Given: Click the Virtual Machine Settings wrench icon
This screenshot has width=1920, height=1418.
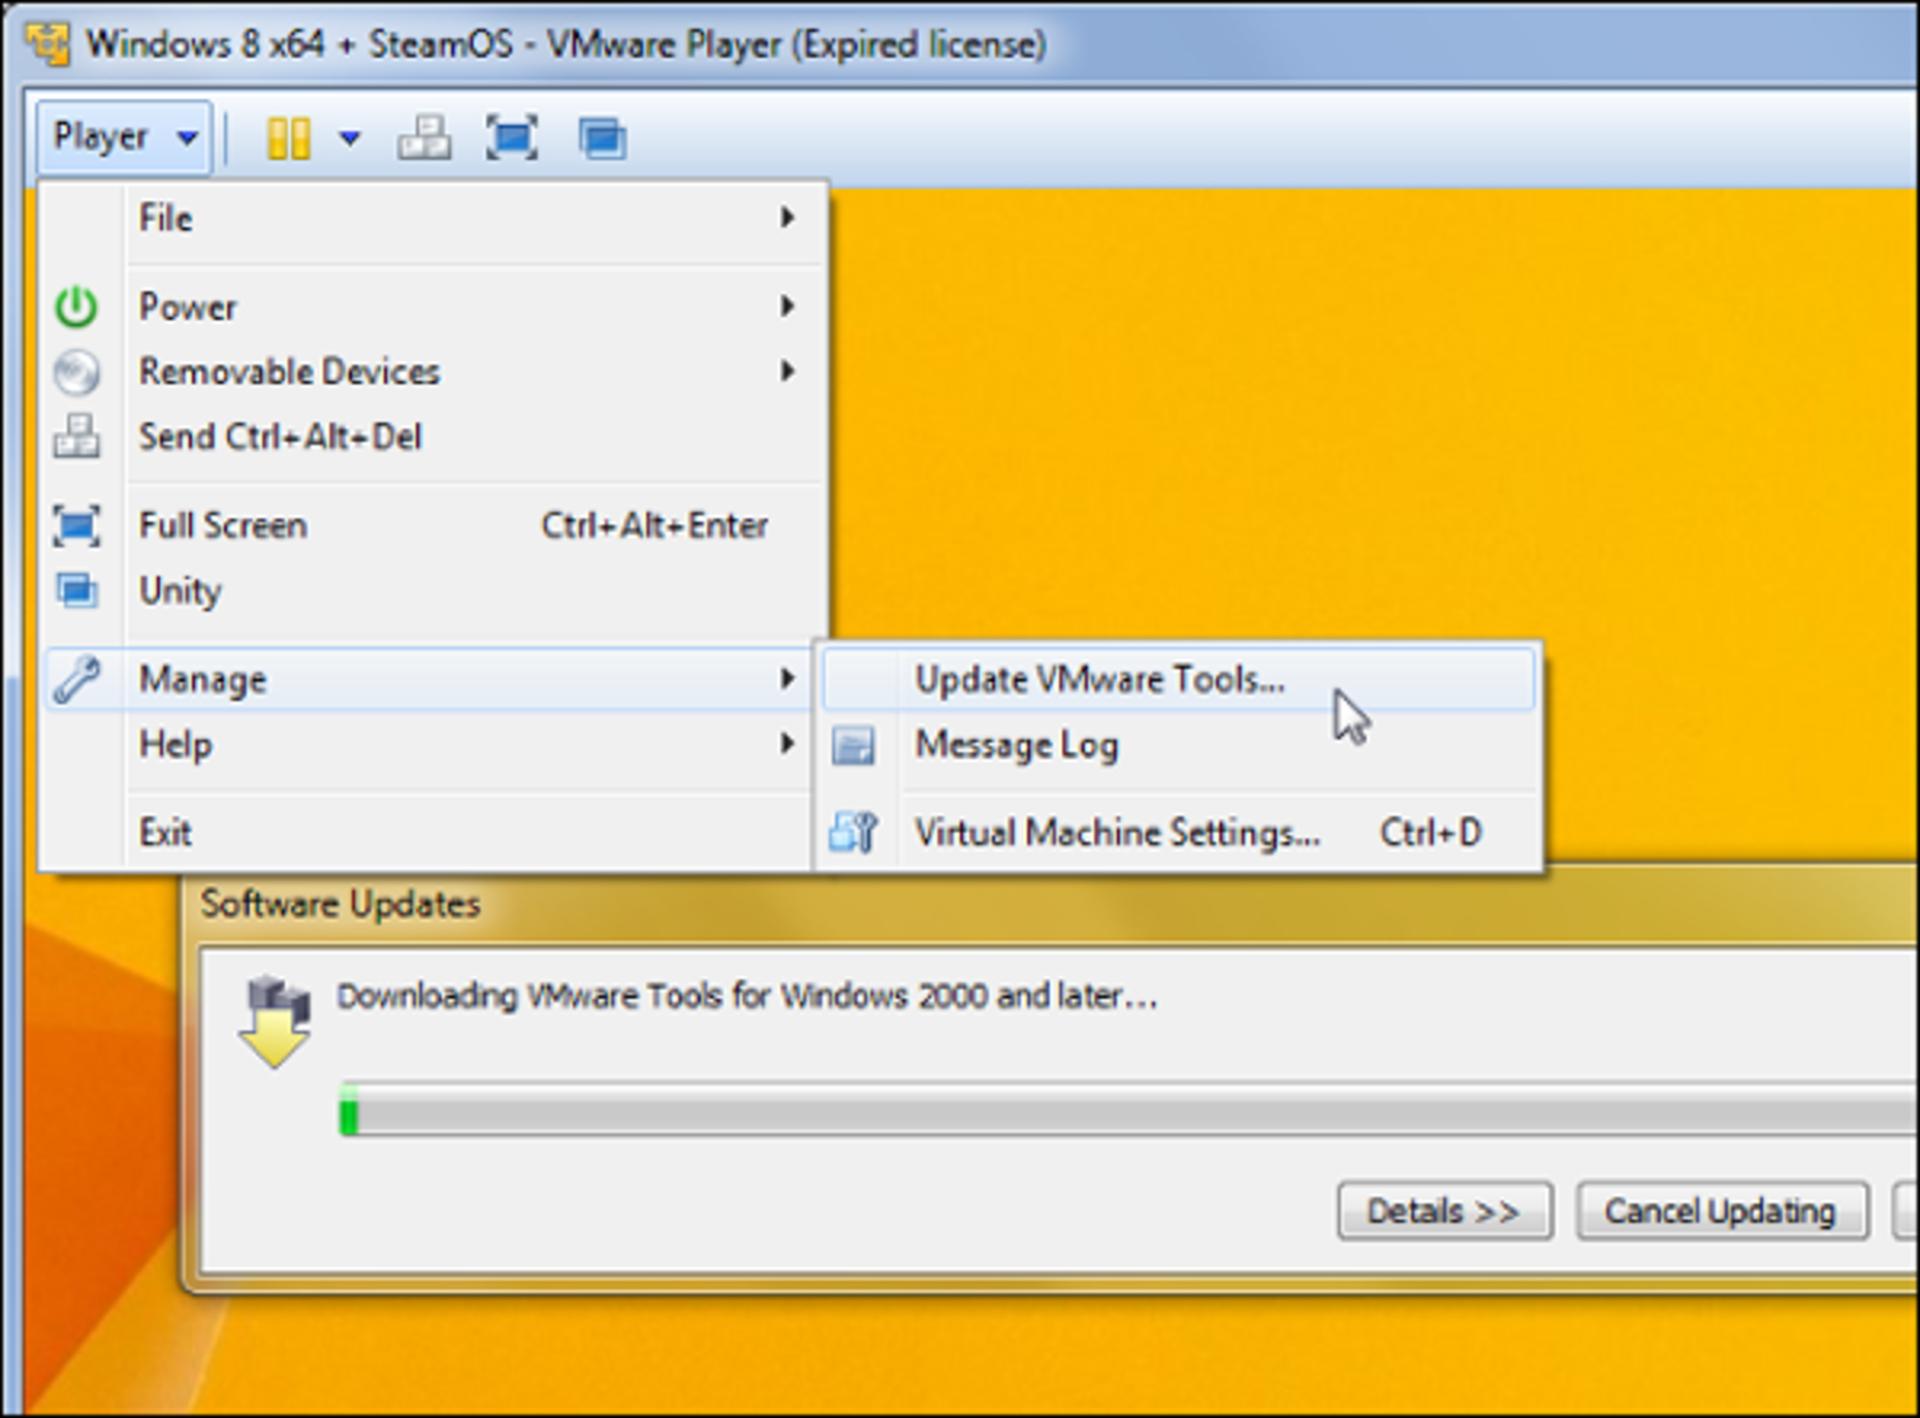Looking at the screenshot, I should (853, 832).
